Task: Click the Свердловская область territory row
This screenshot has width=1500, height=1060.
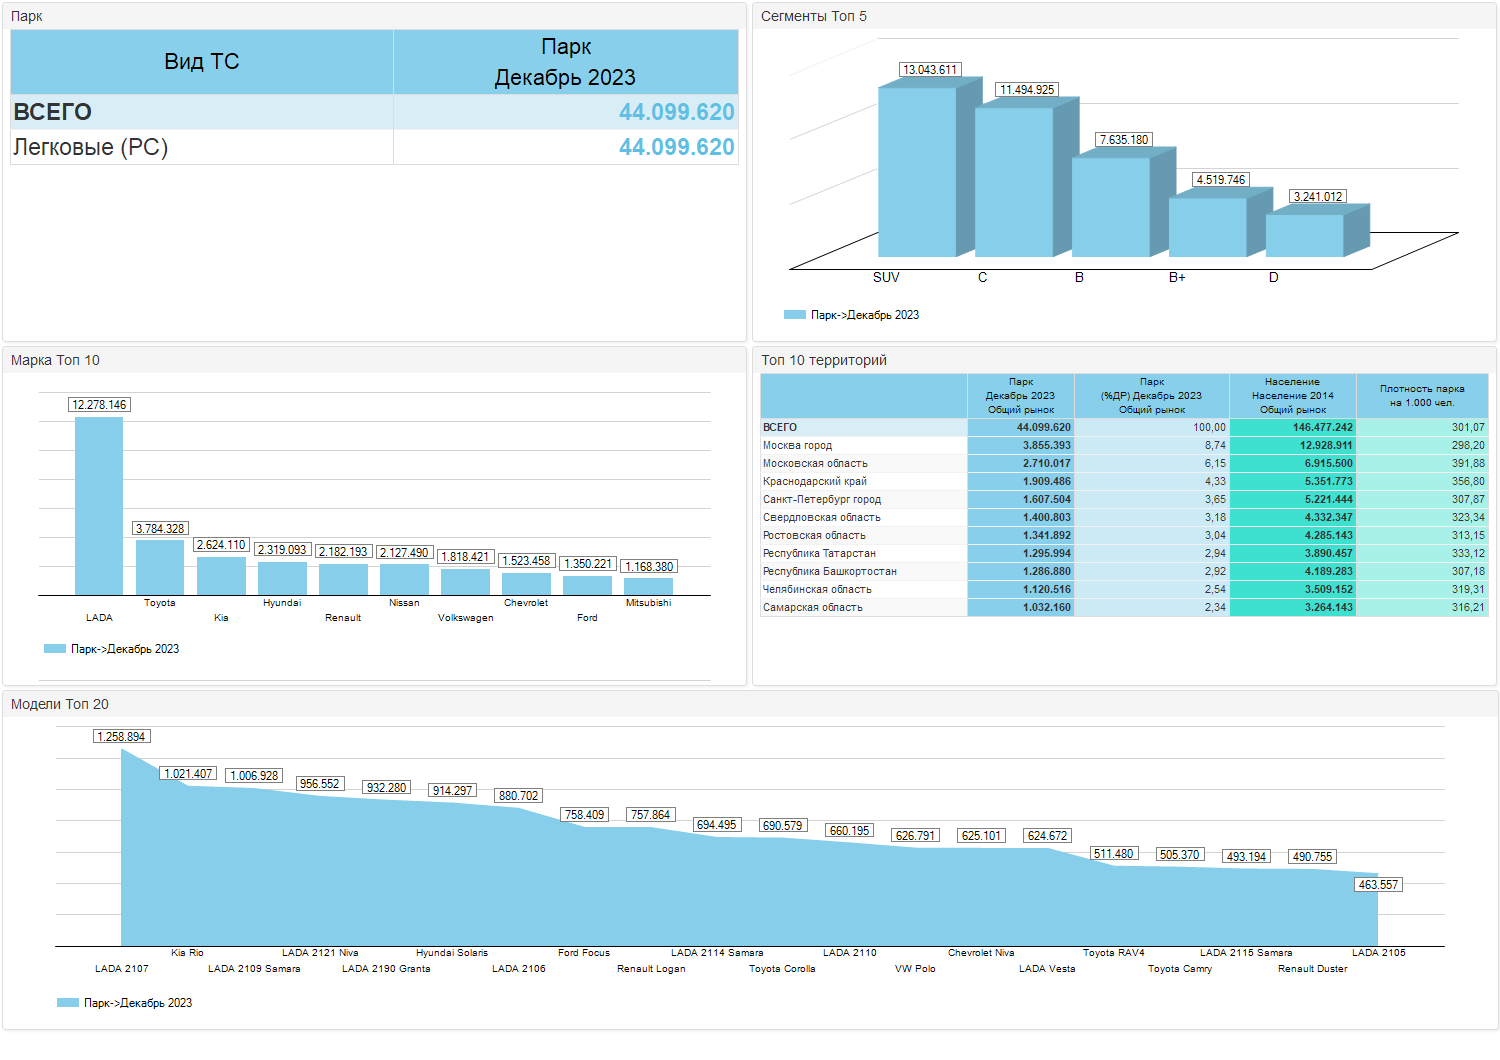Action: (1124, 517)
